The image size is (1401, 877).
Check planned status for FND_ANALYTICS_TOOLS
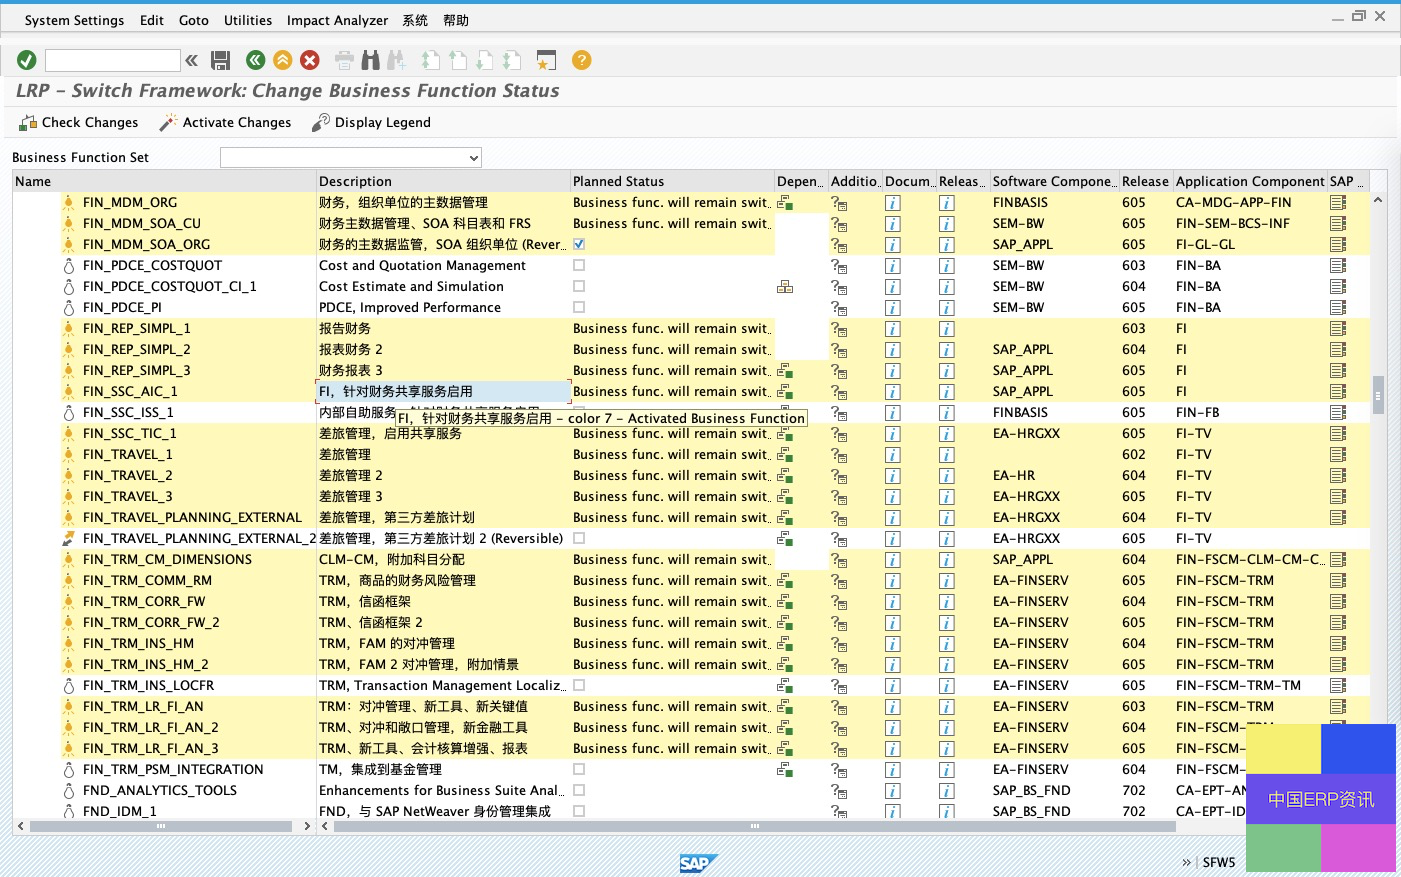(x=579, y=790)
